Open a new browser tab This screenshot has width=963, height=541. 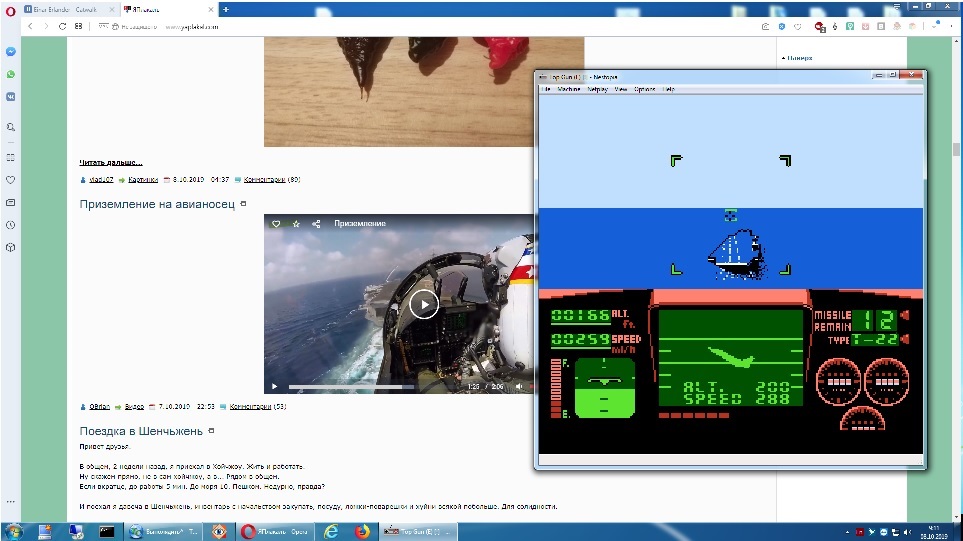point(226,9)
